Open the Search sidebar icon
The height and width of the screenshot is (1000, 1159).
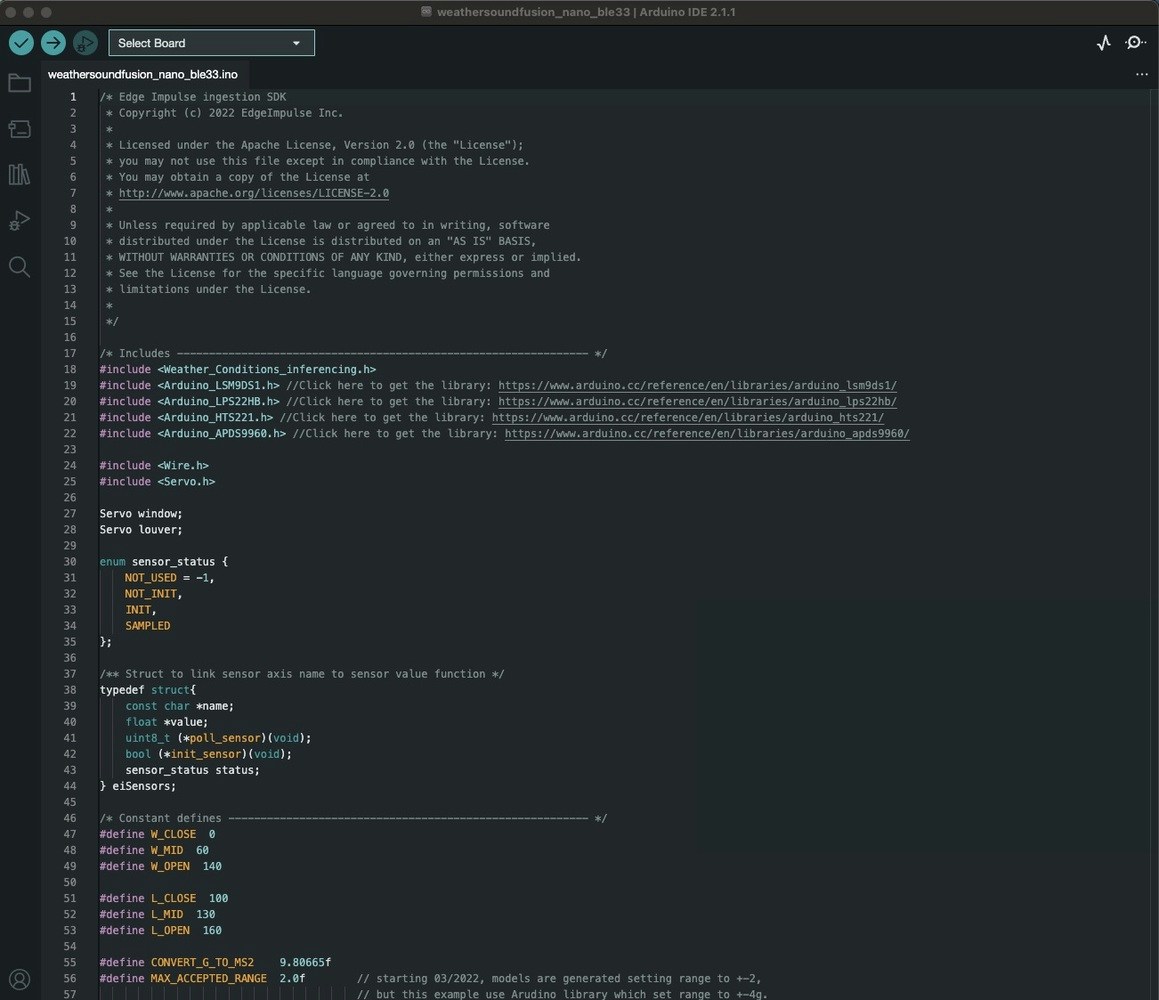pyautogui.click(x=19, y=267)
